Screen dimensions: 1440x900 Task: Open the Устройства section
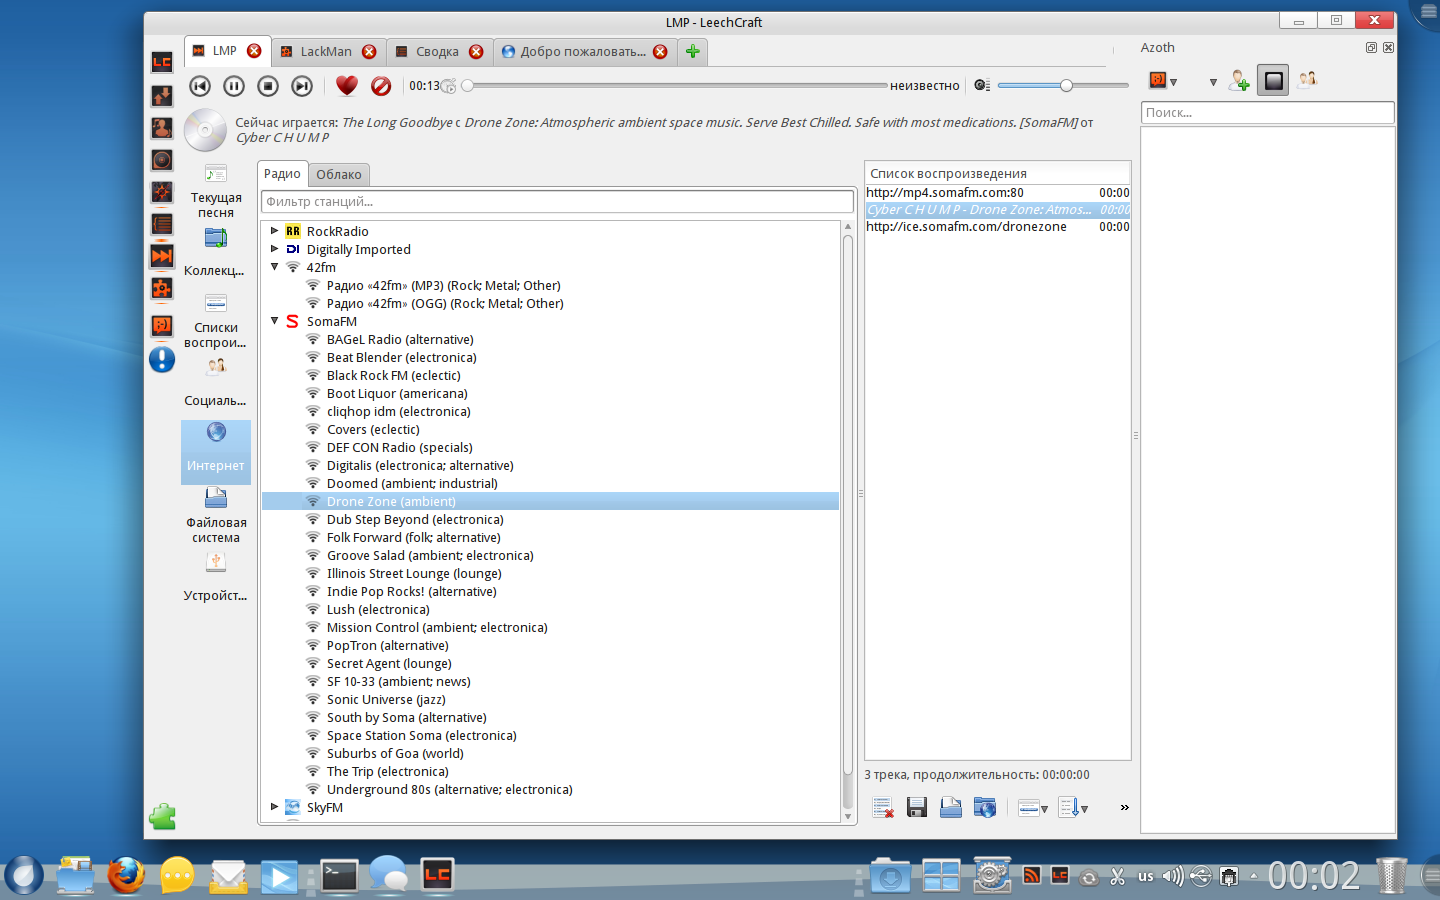216,577
